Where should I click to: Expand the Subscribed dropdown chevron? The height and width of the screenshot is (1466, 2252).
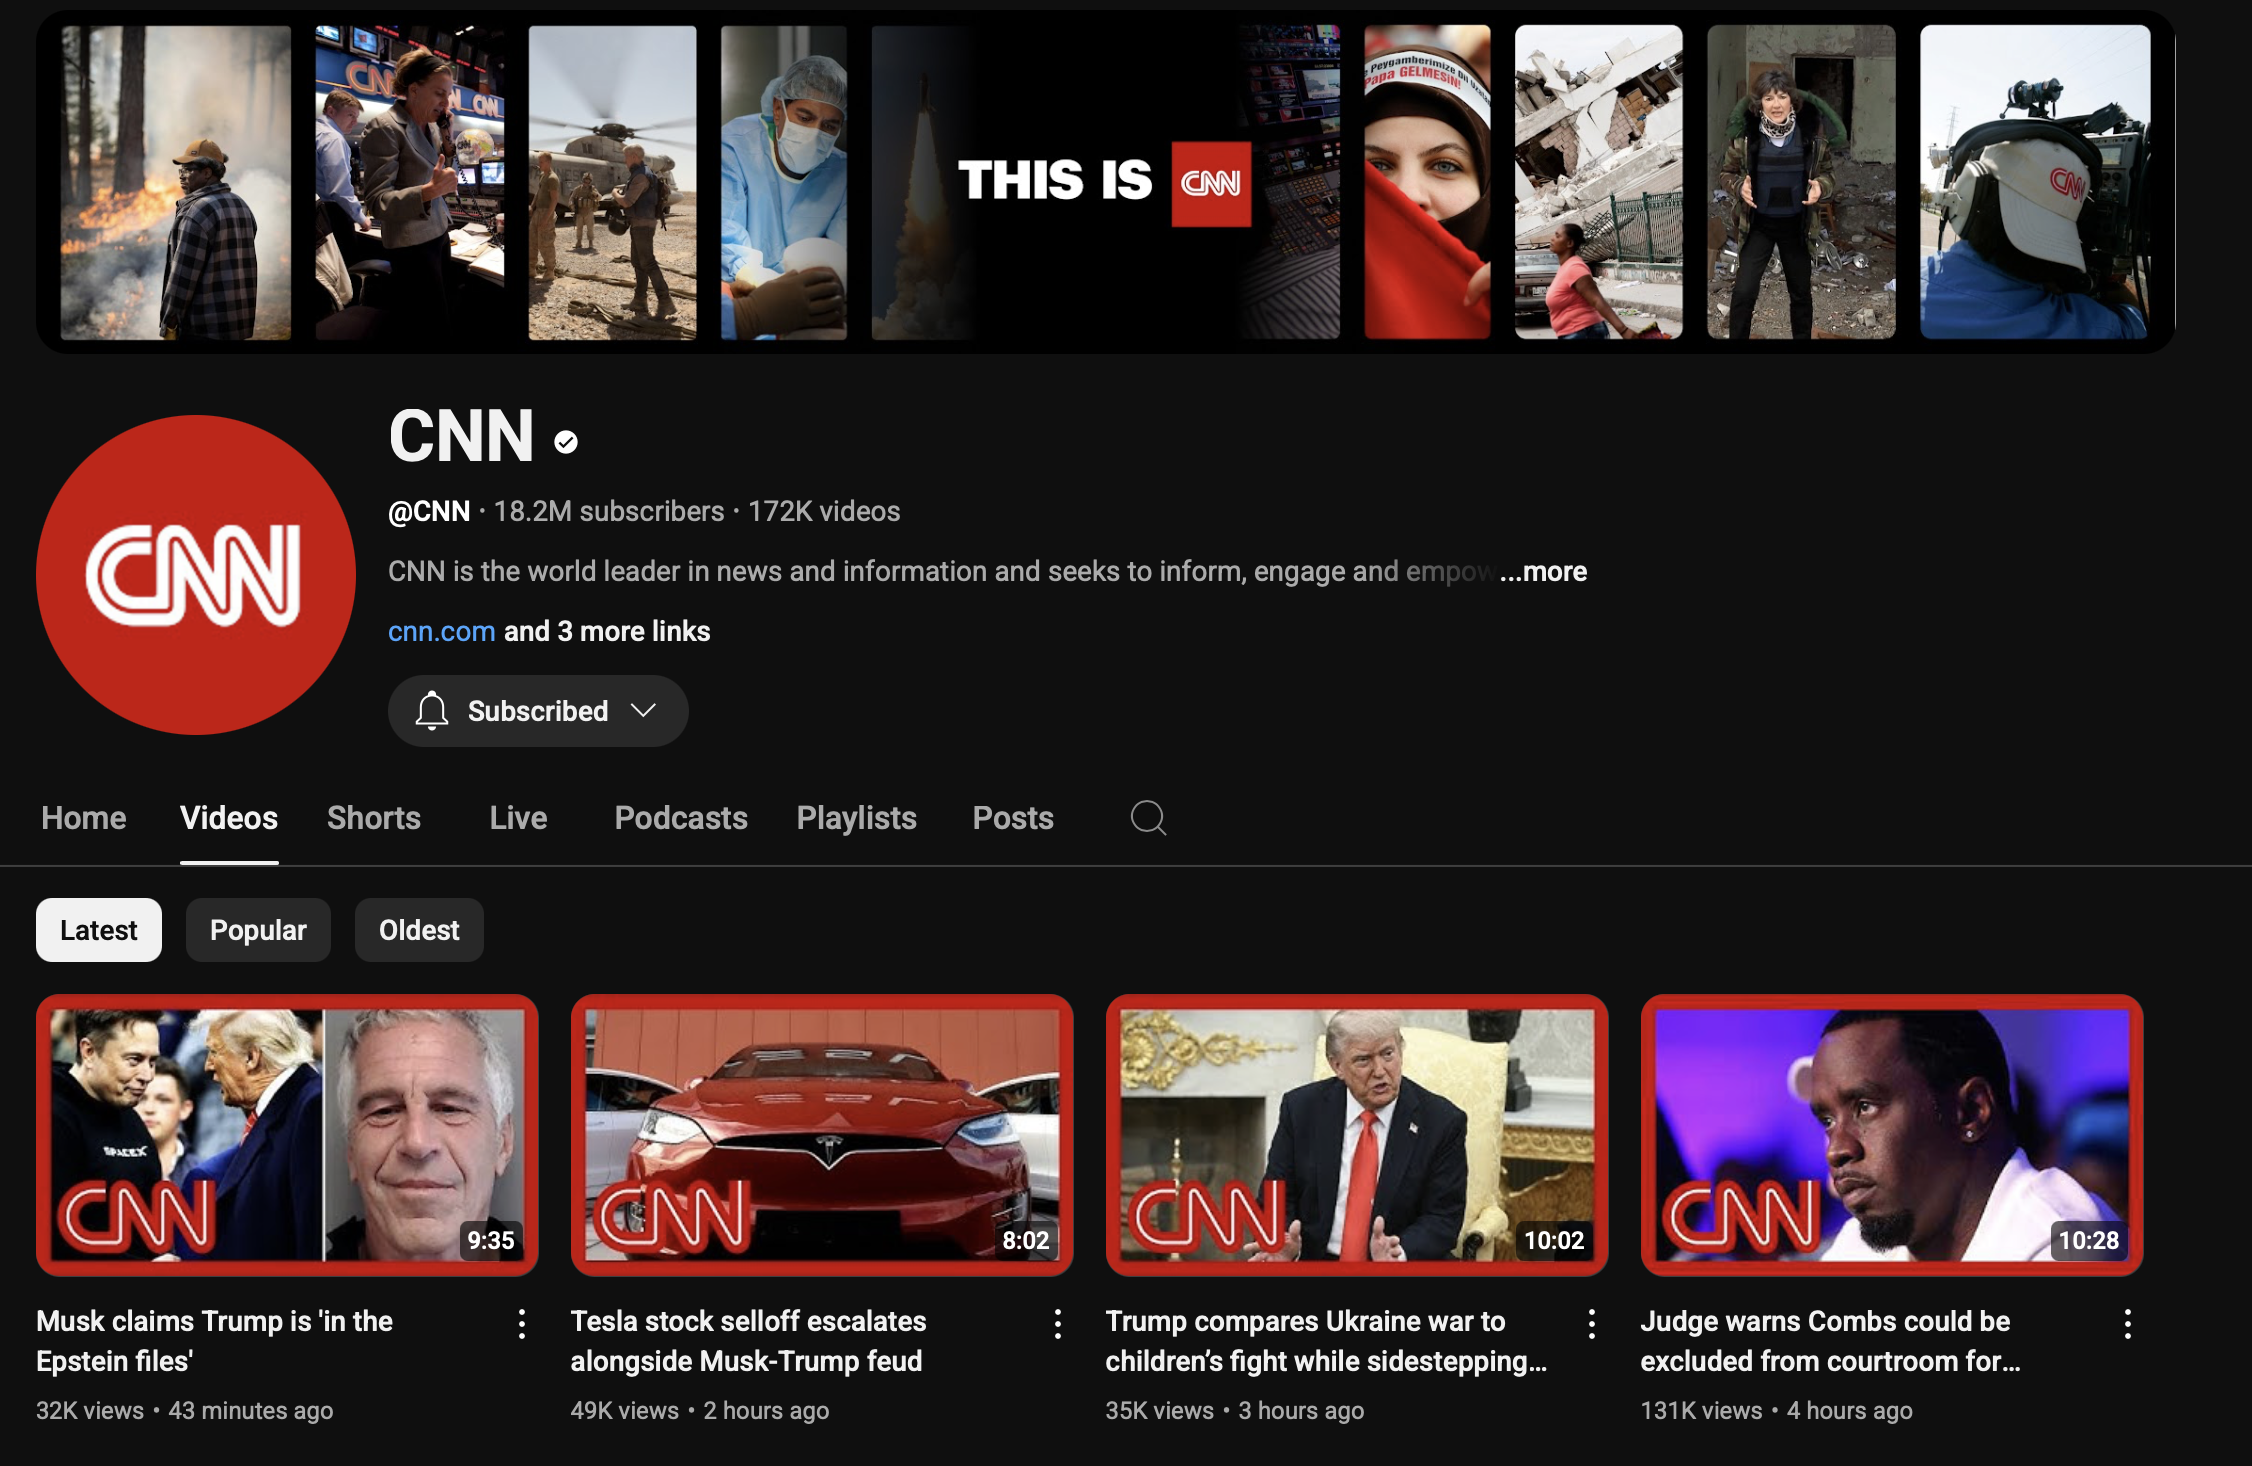[643, 710]
